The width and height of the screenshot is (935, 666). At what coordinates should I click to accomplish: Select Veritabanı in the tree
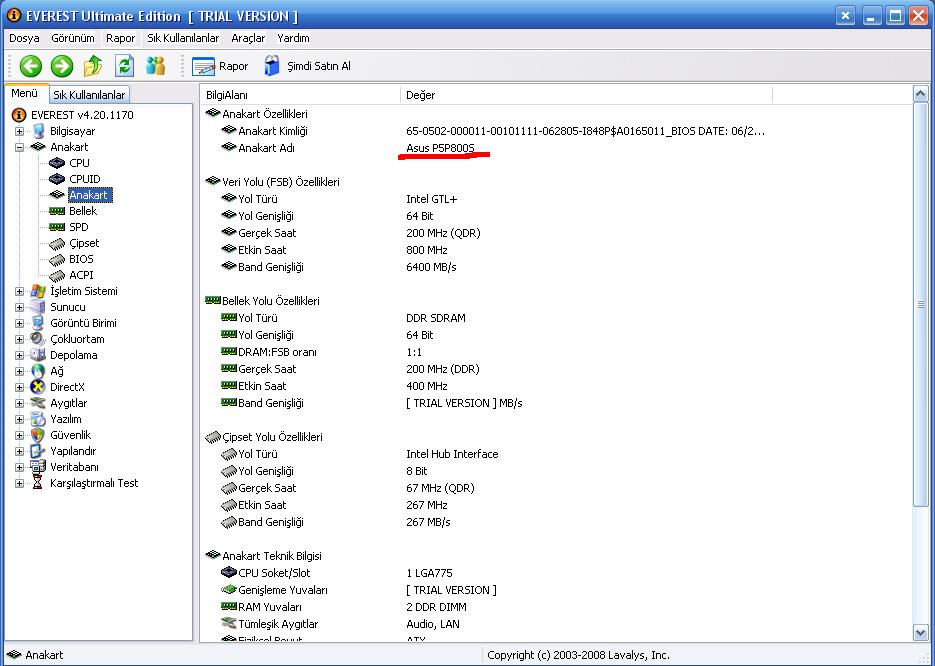point(75,467)
